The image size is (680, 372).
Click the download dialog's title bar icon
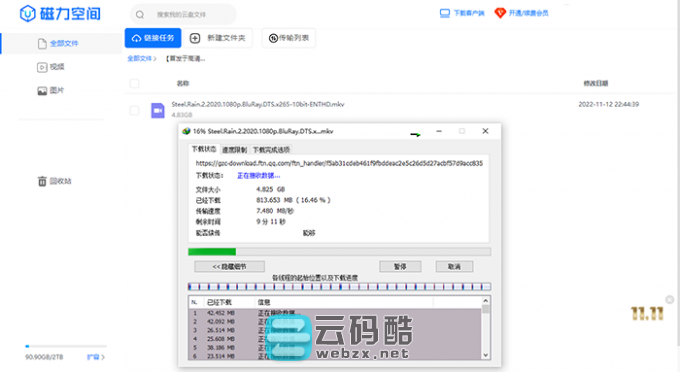pos(186,131)
